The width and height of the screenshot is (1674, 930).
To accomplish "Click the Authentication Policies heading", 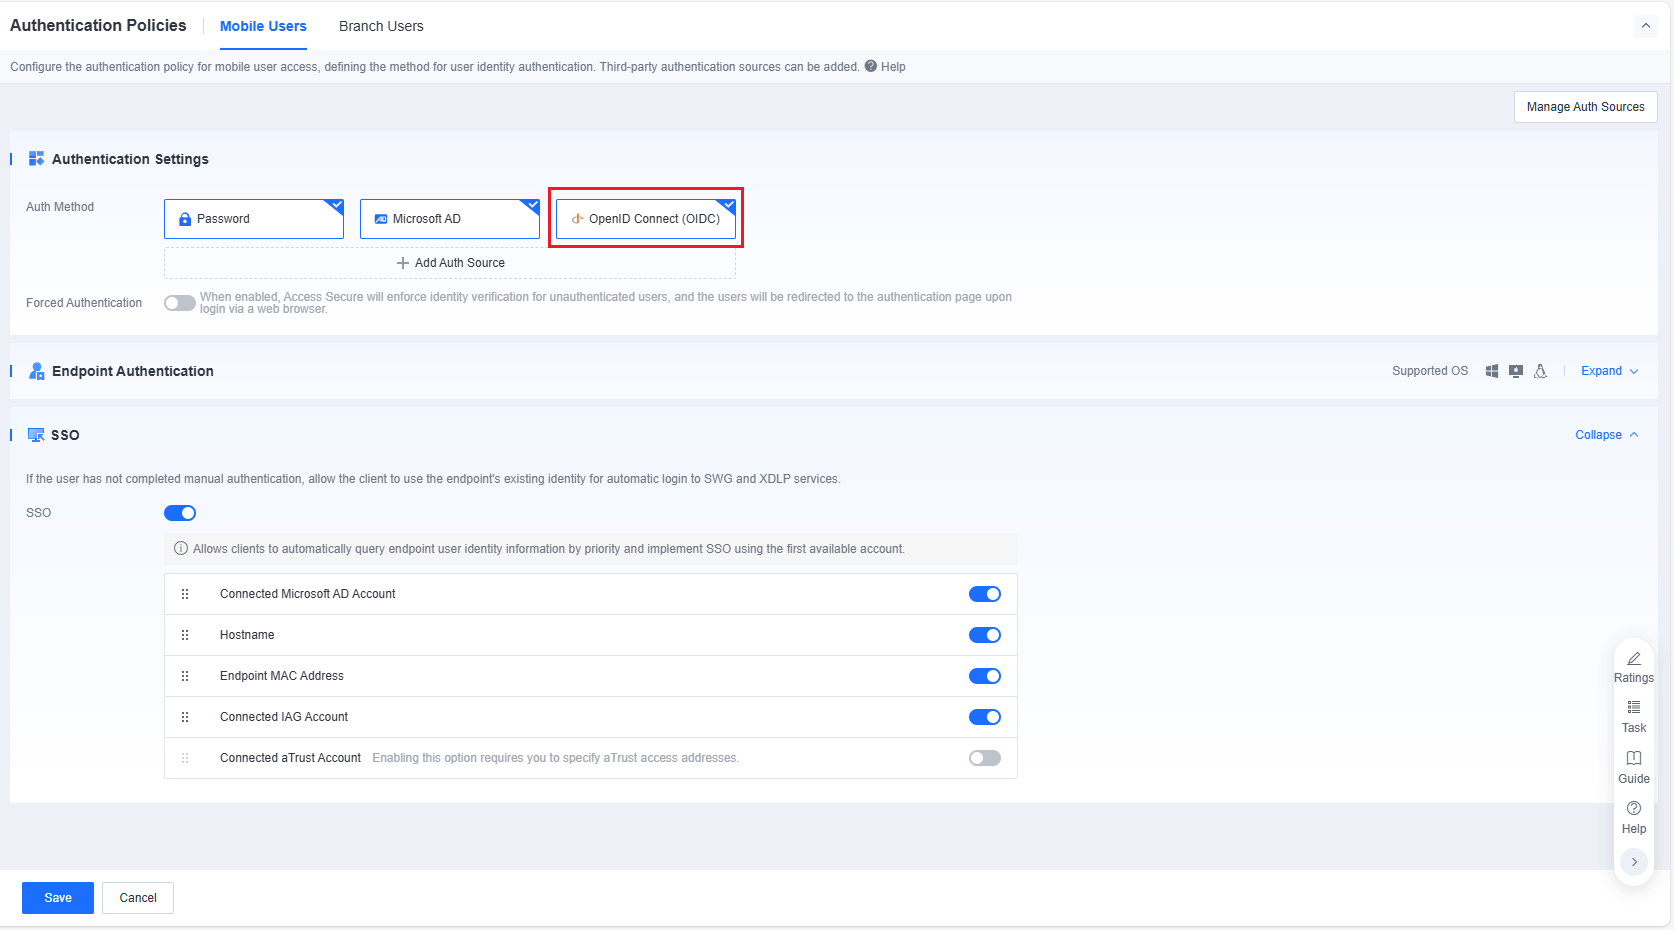I will (98, 25).
